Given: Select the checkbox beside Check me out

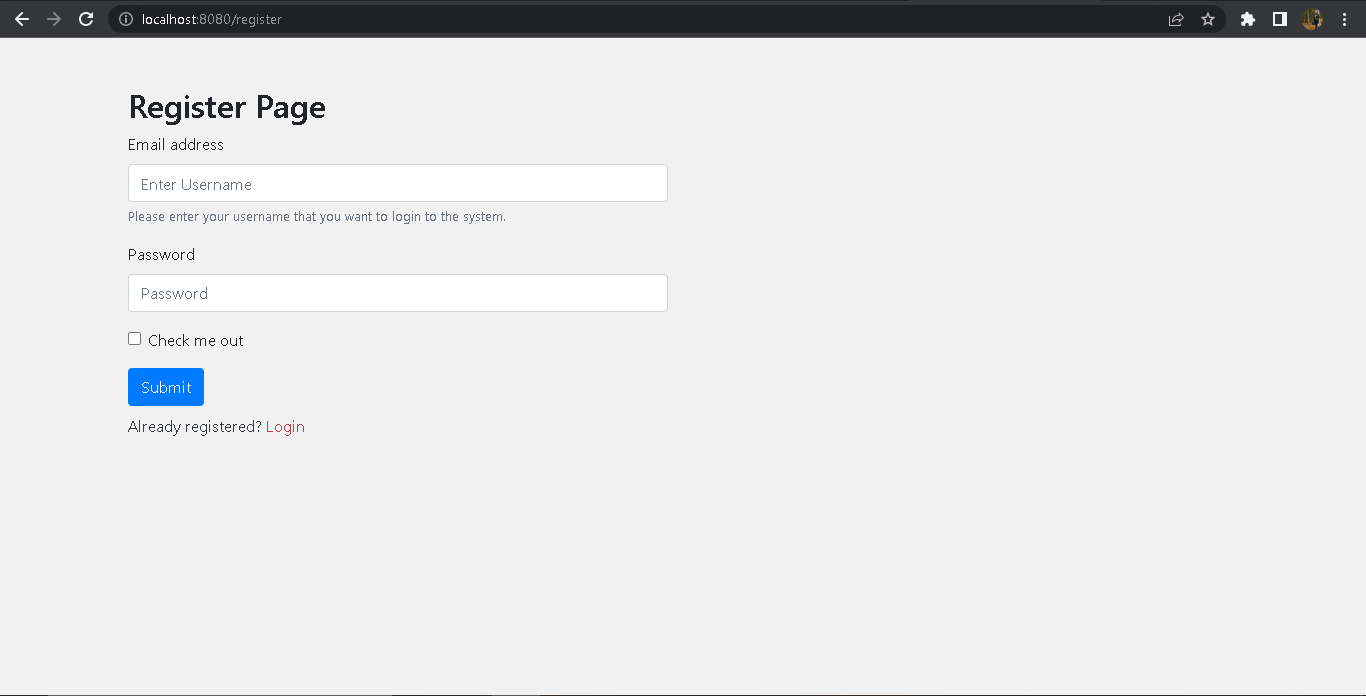Looking at the screenshot, I should (134, 338).
